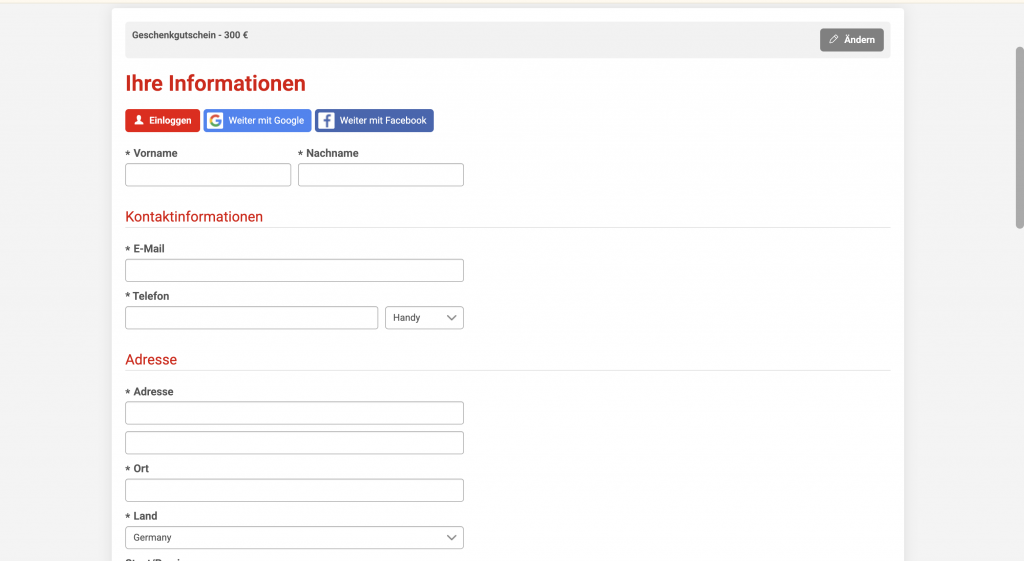Focus the Vorname input field
The width and height of the screenshot is (1024, 561).
point(208,175)
